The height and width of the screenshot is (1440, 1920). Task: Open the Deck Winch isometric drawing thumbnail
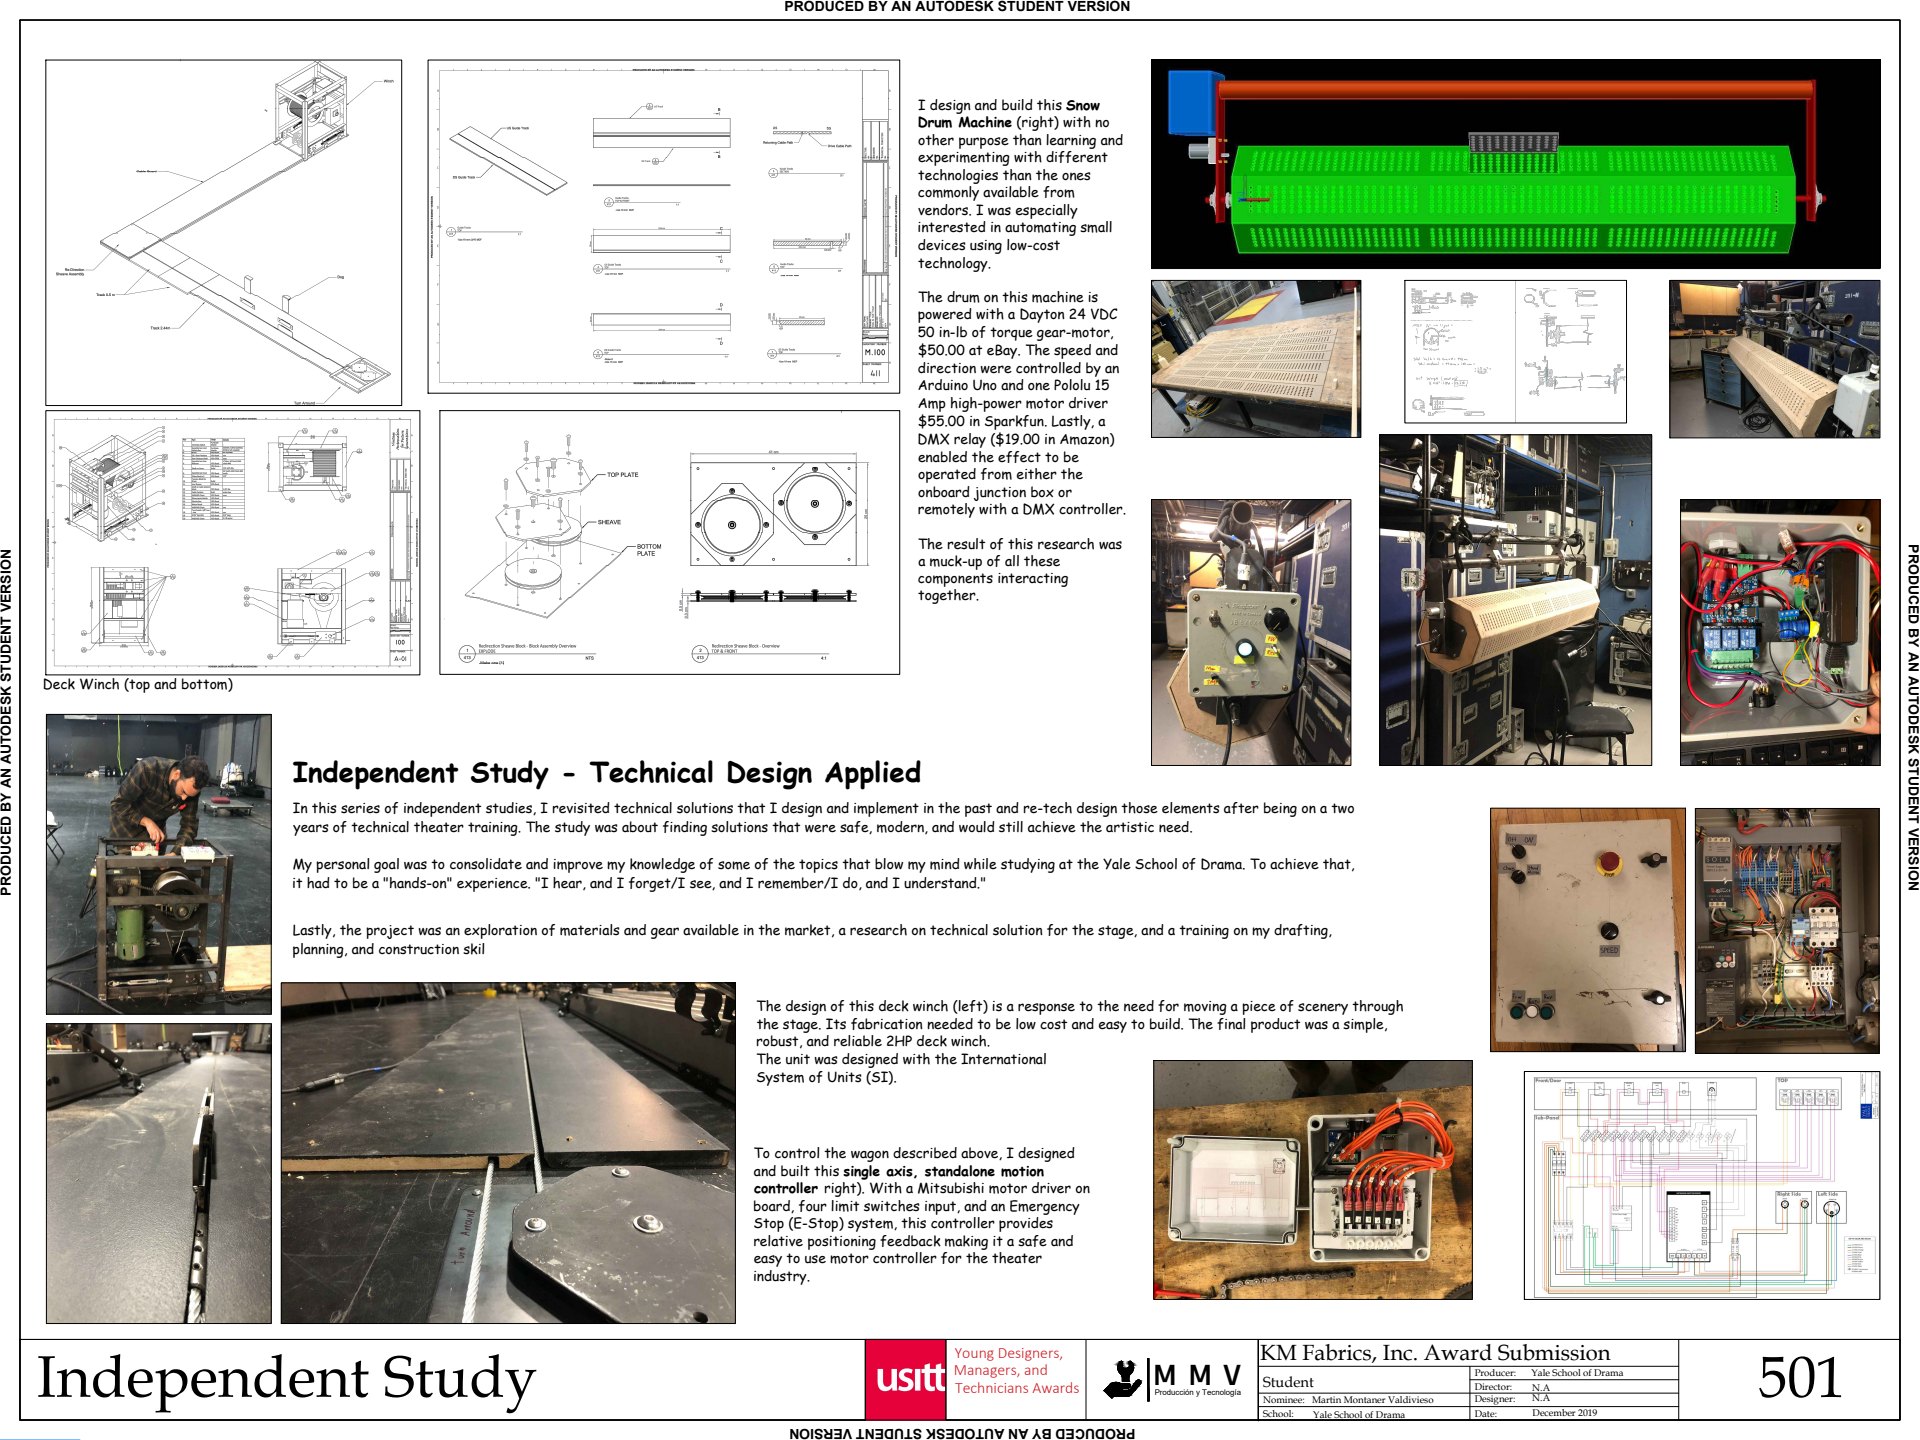tap(223, 232)
